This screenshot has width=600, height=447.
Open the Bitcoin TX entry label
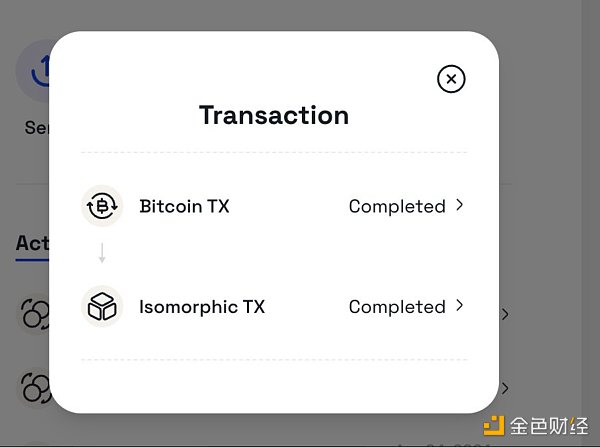[184, 207]
